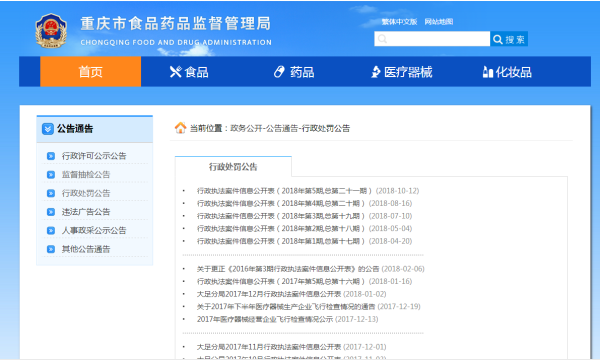This screenshot has height=360, width=600.
Task: Click the fork and knife 食品 icon
Action: [175, 72]
